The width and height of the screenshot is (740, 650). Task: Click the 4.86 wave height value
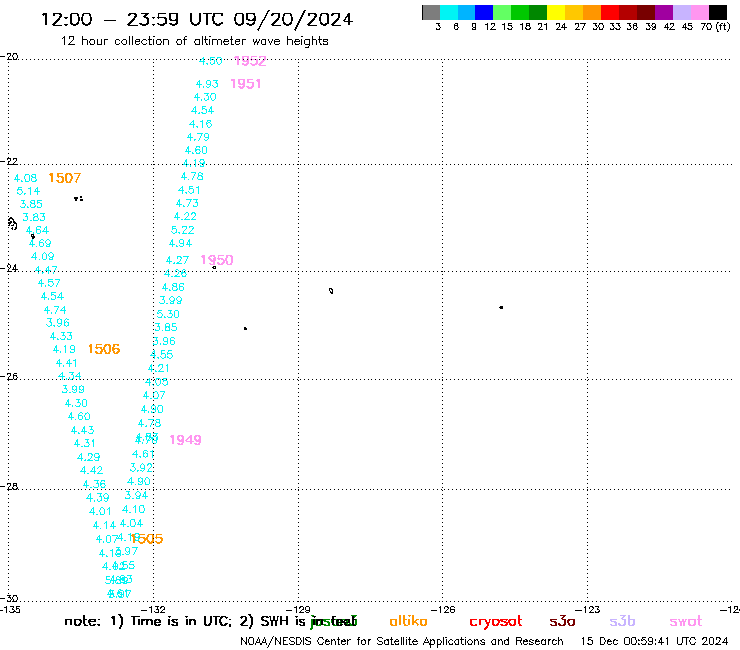pos(173,287)
